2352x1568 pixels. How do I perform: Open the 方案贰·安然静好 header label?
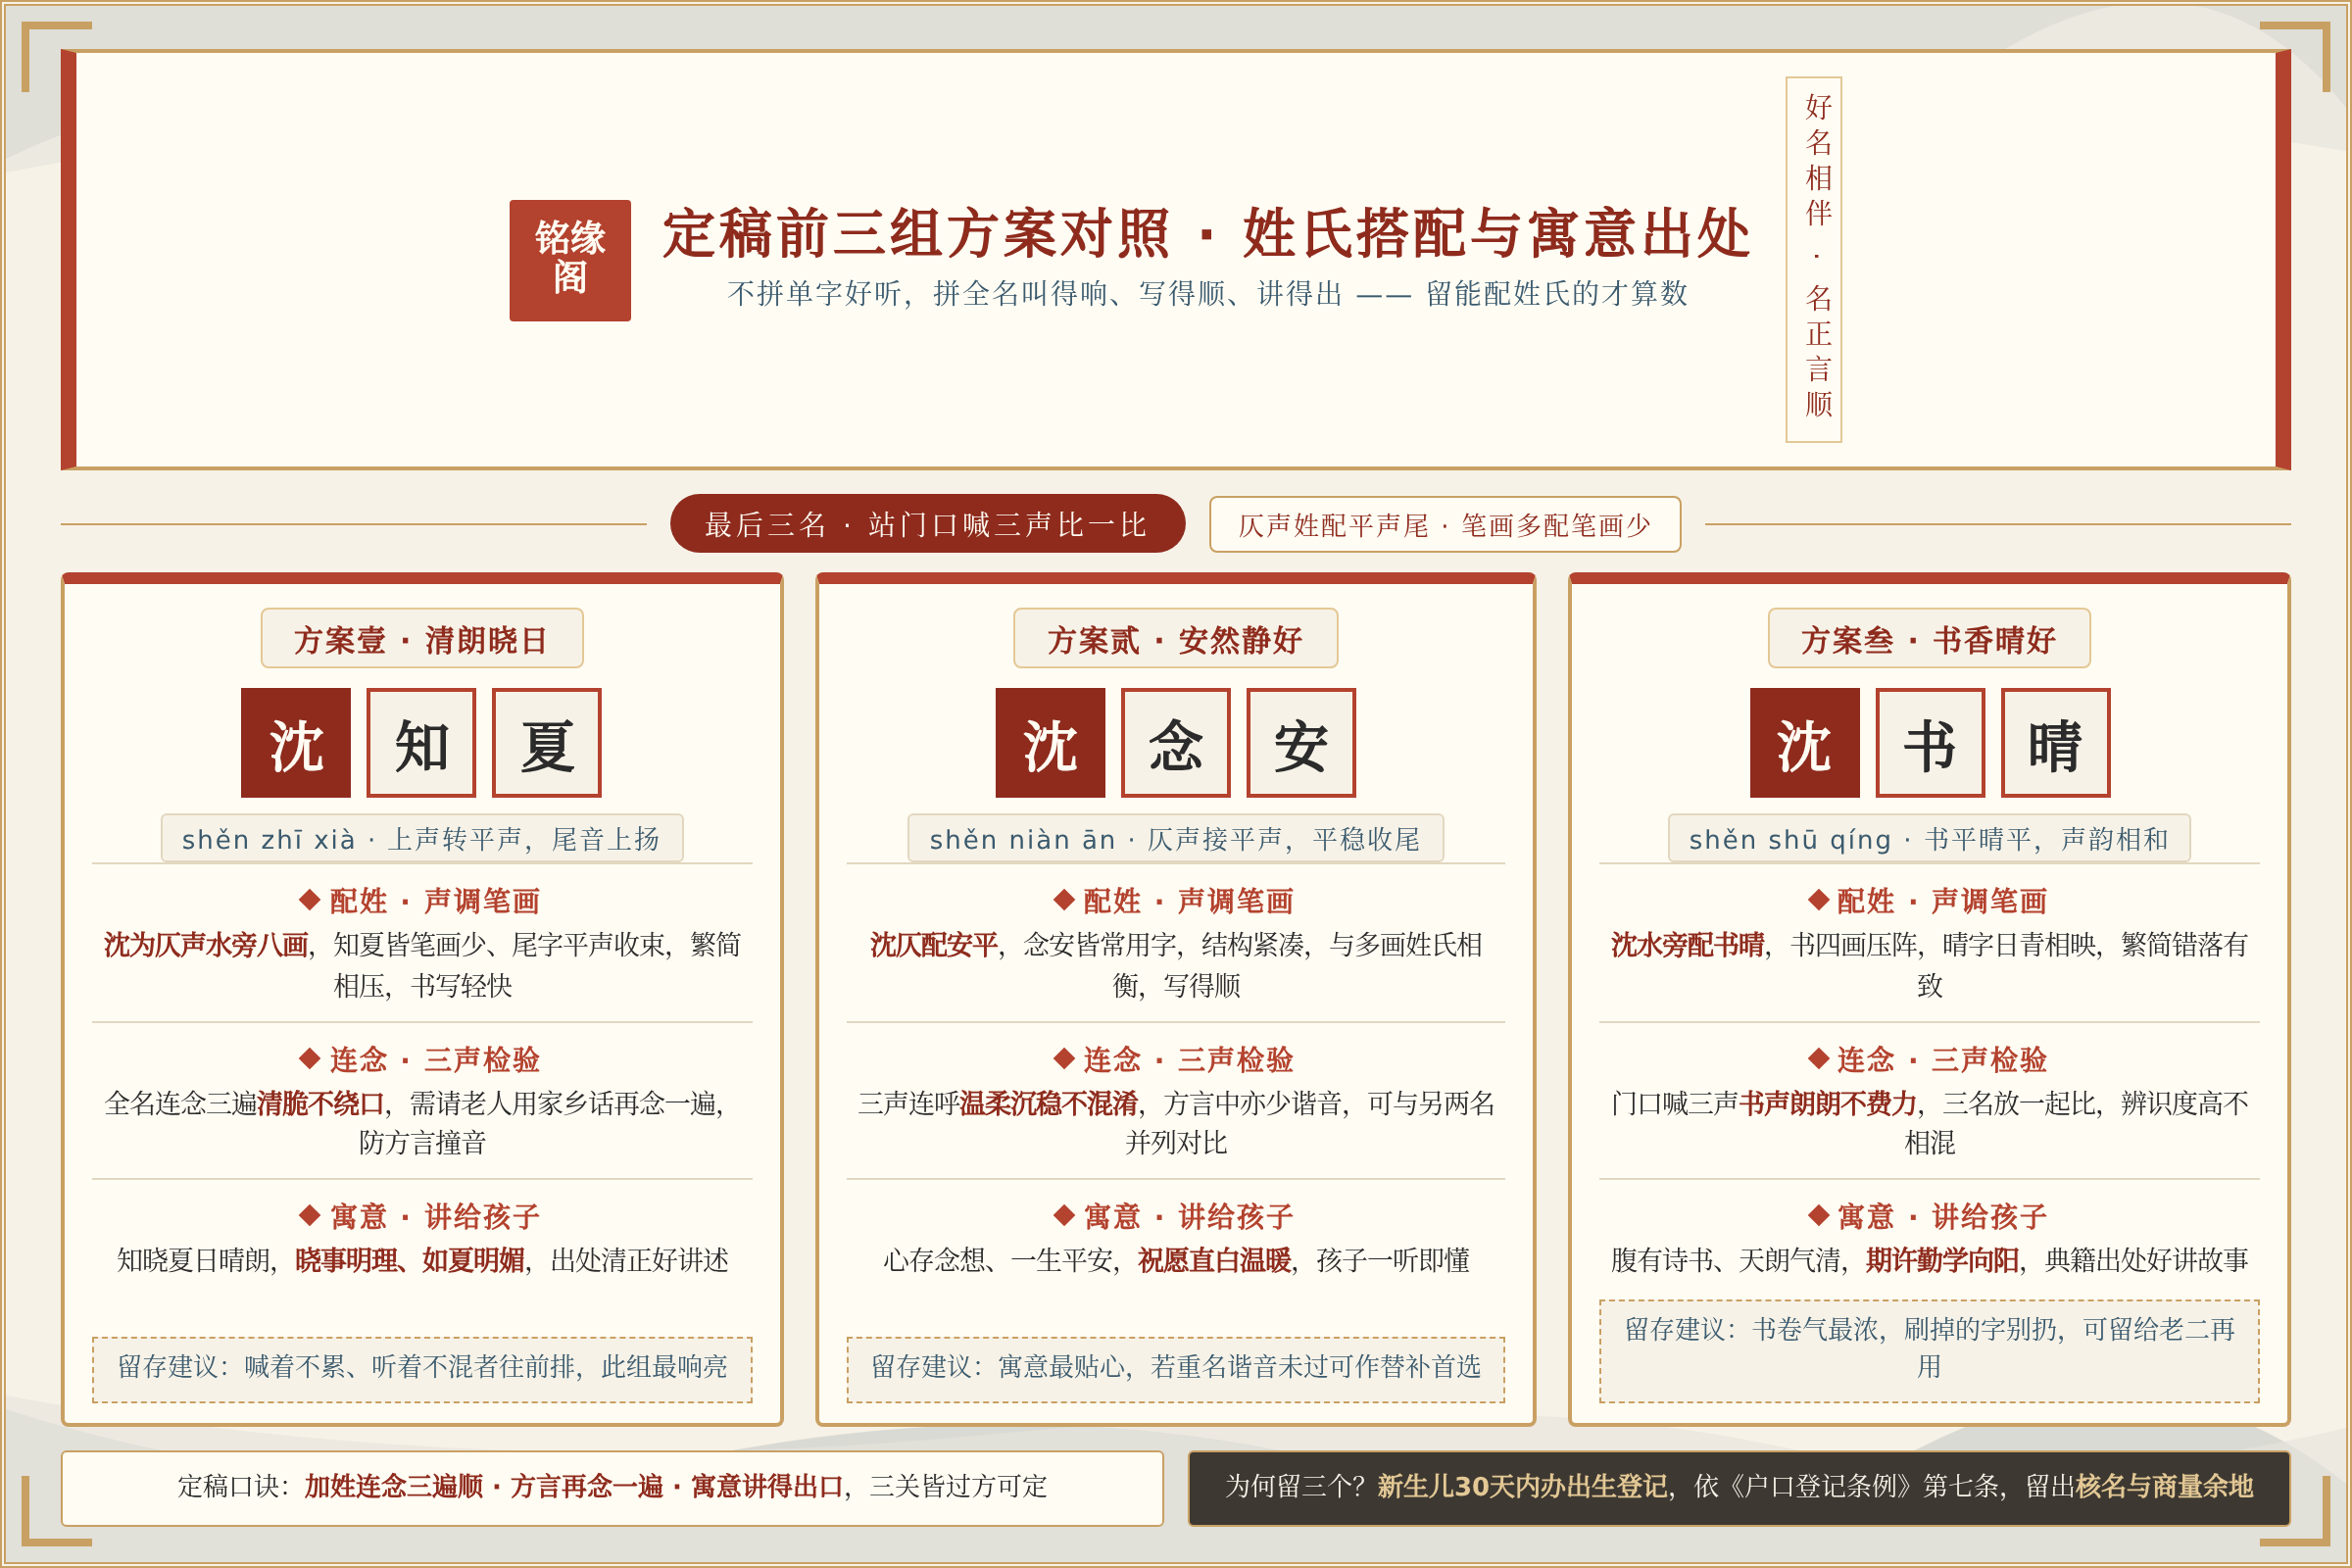pyautogui.click(x=1175, y=638)
